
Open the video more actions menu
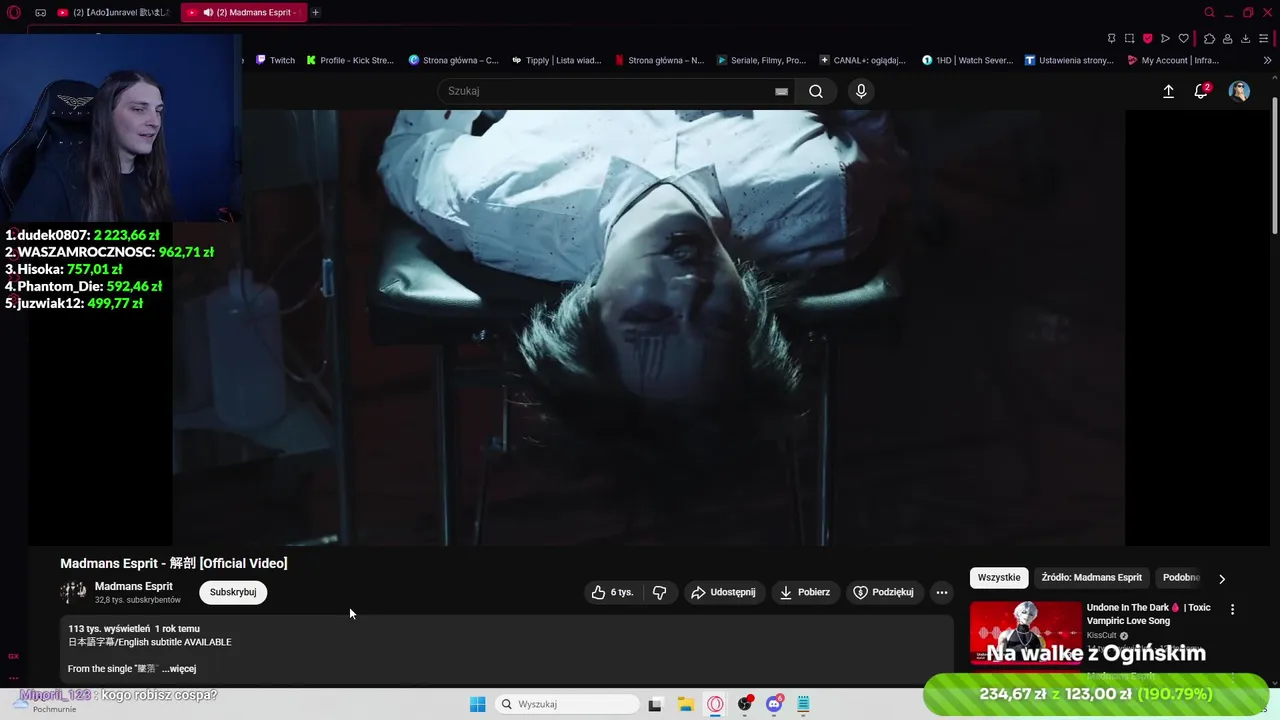tap(941, 592)
